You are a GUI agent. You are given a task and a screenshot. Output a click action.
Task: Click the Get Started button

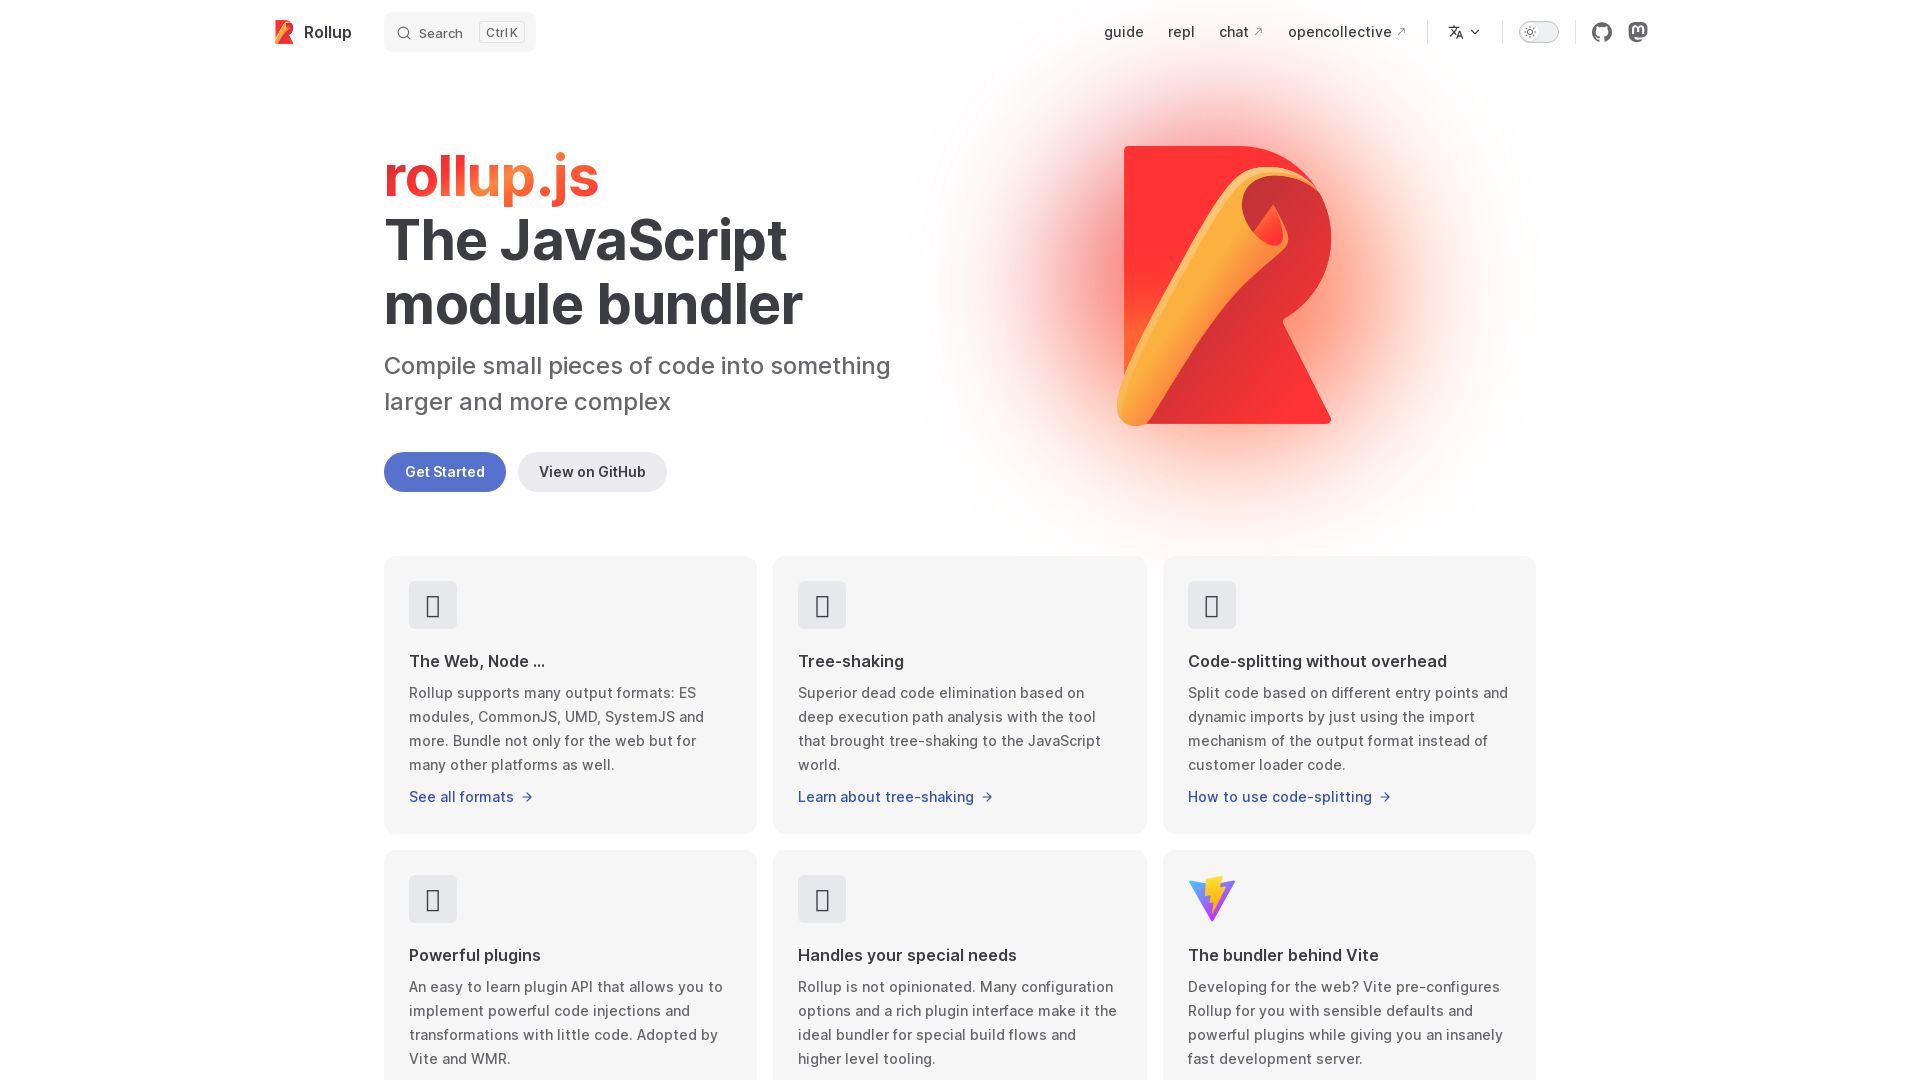click(445, 472)
